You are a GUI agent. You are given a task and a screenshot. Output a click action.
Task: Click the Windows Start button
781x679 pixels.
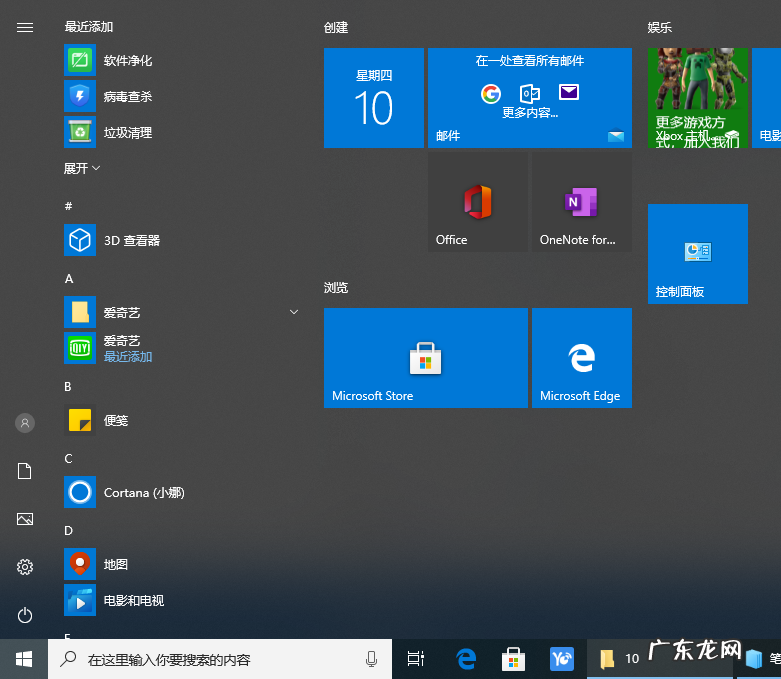coord(24,659)
